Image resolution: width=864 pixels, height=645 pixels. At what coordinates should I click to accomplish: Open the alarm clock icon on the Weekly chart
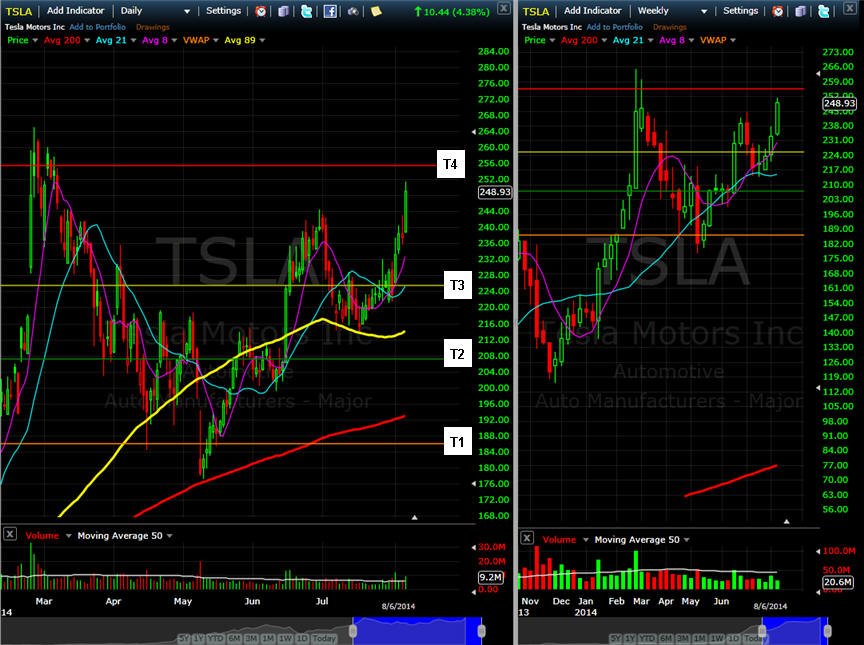(x=777, y=11)
